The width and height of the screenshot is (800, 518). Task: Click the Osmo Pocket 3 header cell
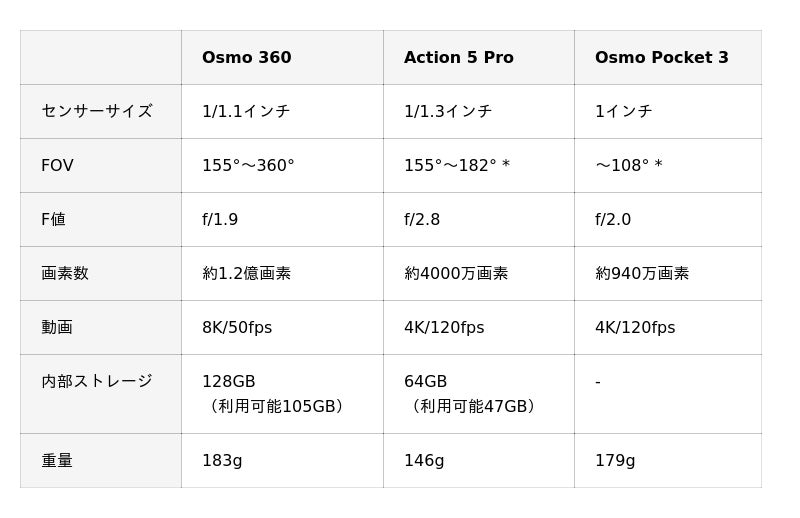[661, 58]
